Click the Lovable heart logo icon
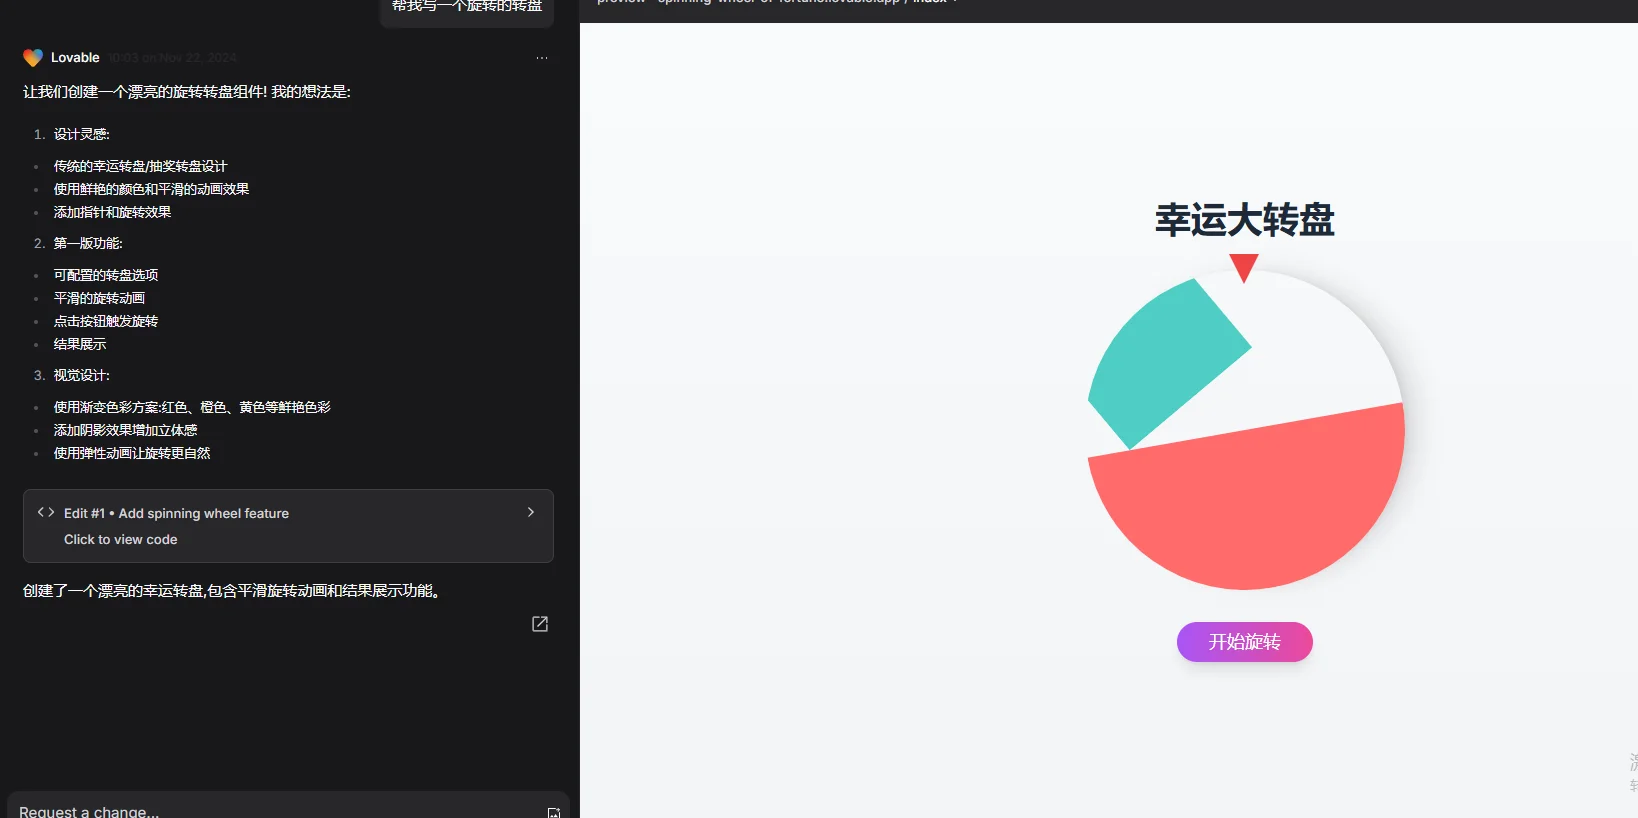This screenshot has height=818, width=1638. 33,58
